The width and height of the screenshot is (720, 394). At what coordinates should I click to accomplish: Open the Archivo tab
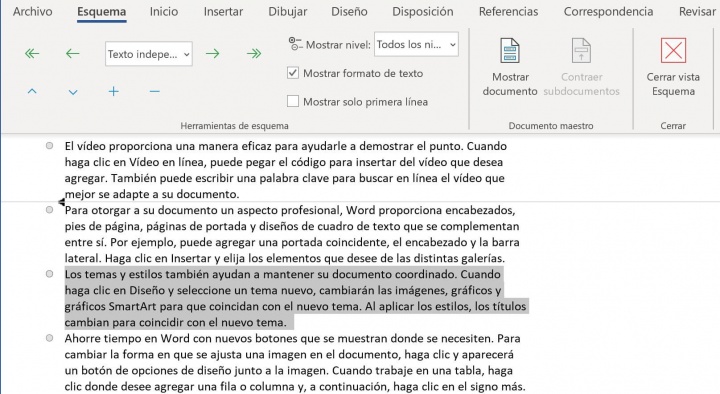coord(33,11)
